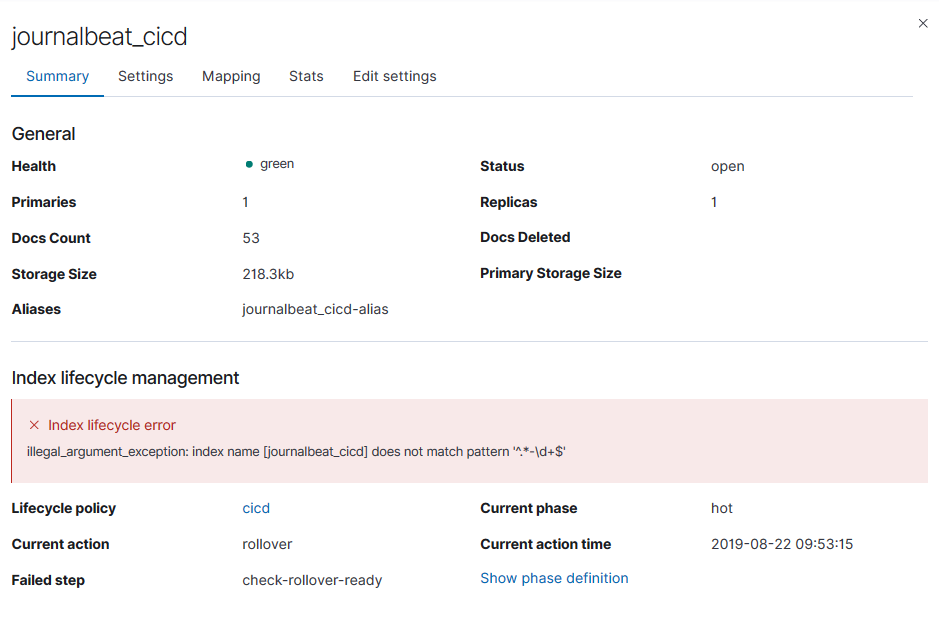Select the Edit settings tab
This screenshot has height=637, width=939.
coord(394,76)
